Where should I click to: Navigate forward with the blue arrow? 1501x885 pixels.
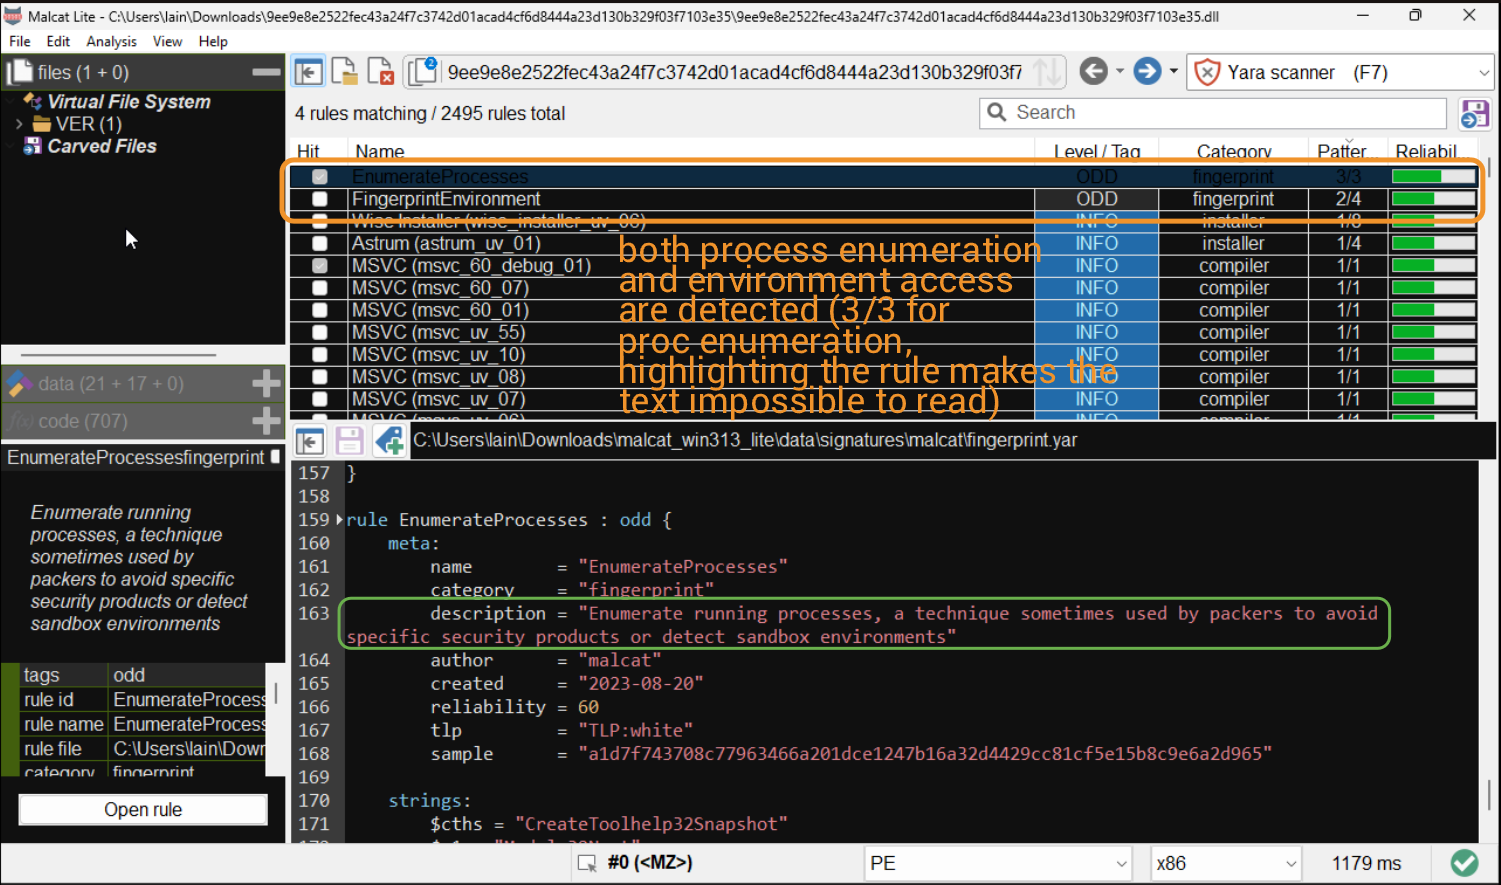(x=1147, y=72)
